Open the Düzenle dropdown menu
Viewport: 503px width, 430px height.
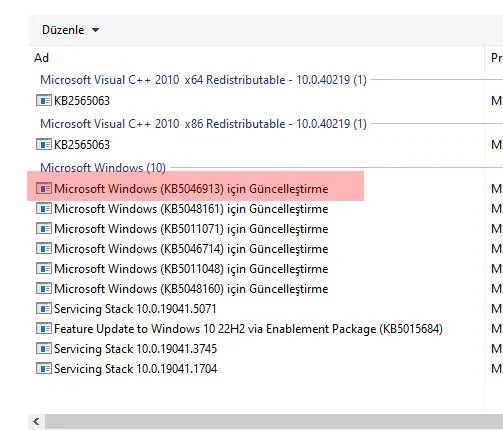(70, 30)
